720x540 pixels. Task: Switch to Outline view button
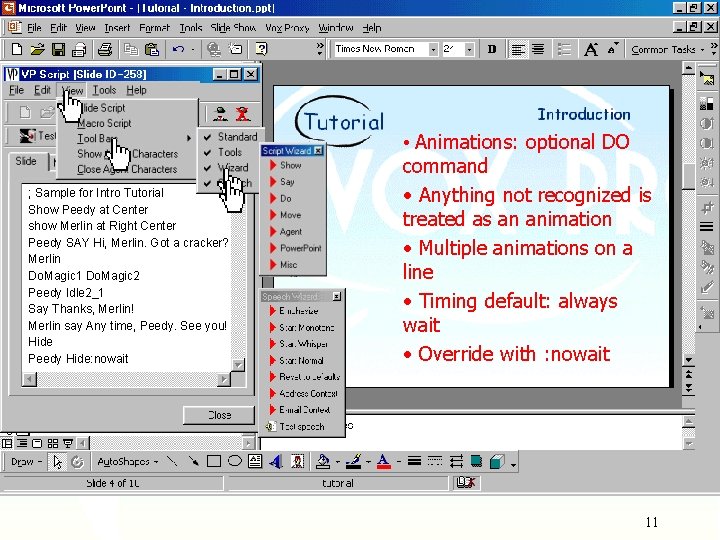[x=22, y=444]
